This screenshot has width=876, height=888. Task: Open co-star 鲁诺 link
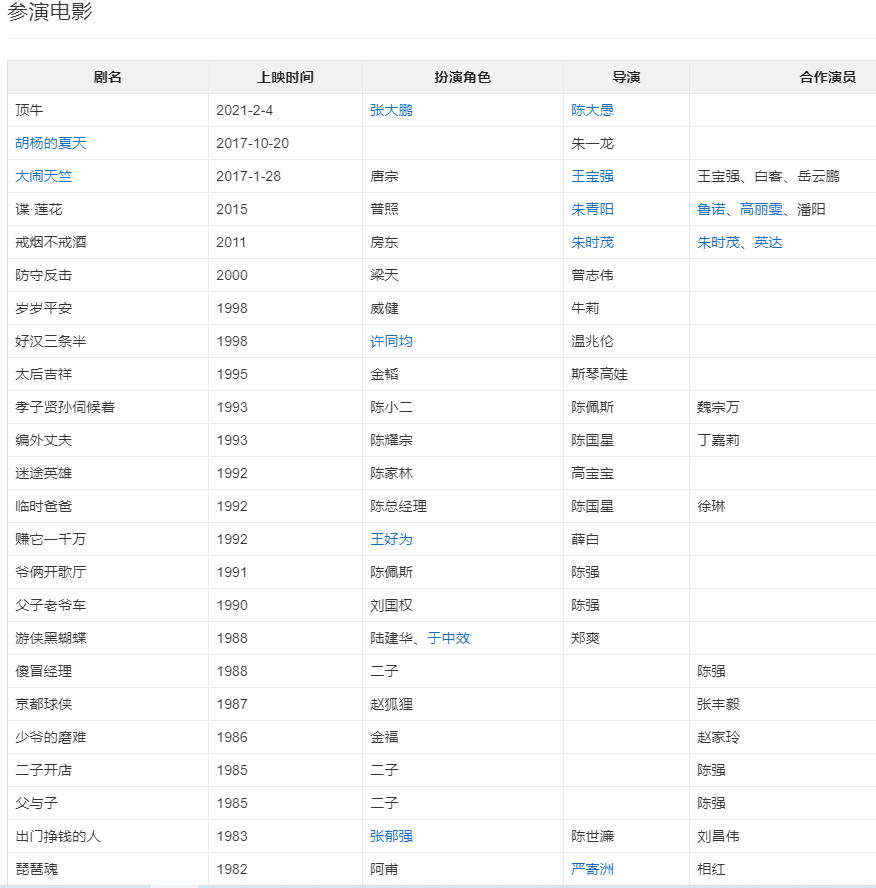click(711, 210)
